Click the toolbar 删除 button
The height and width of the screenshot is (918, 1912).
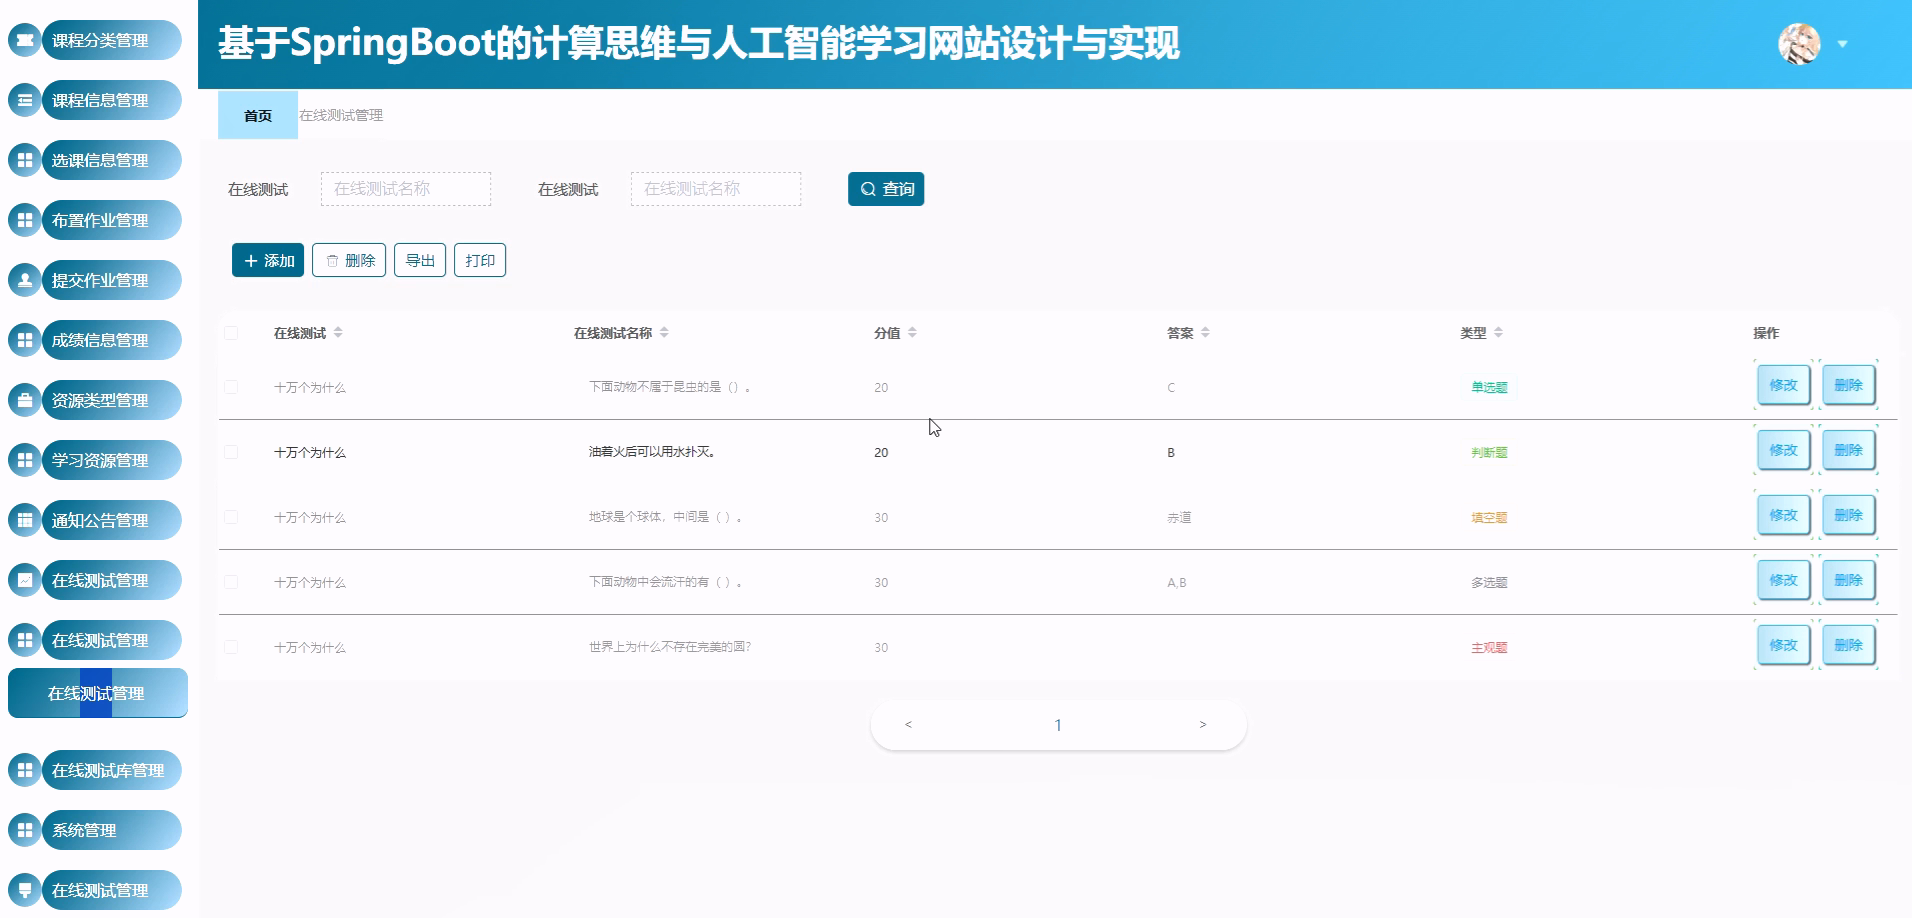click(349, 260)
